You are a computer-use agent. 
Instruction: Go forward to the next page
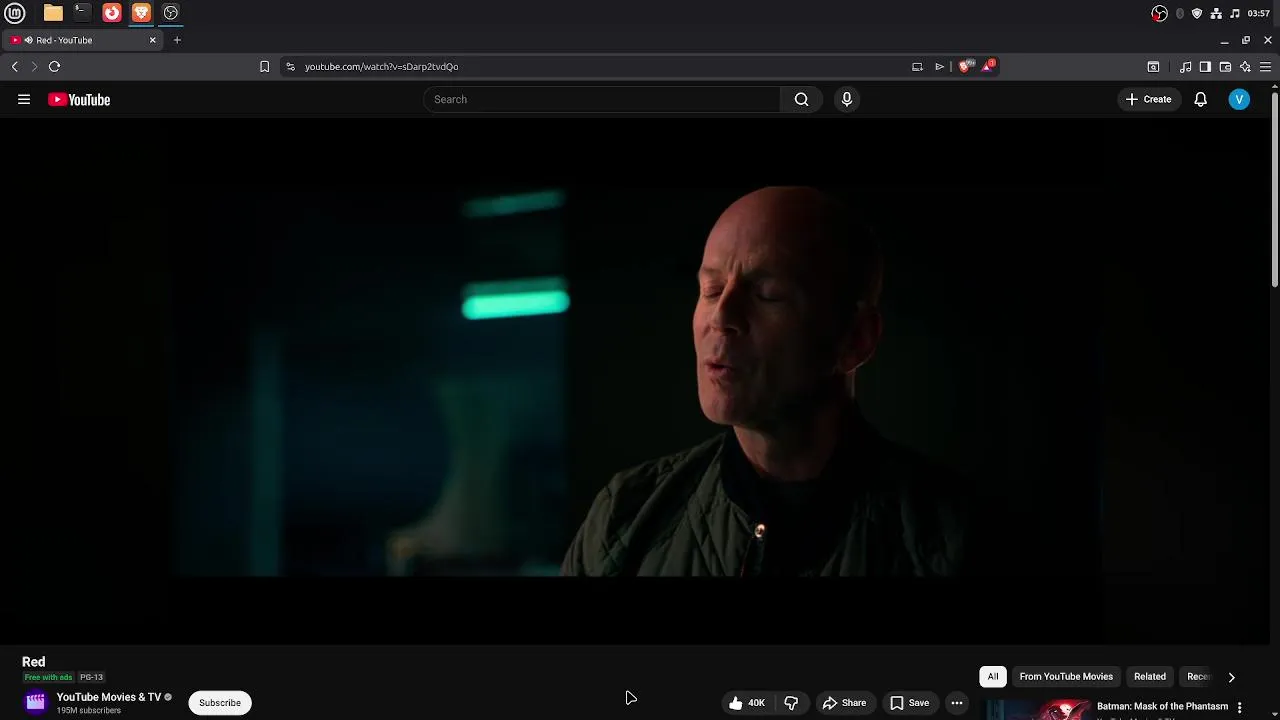[34, 66]
